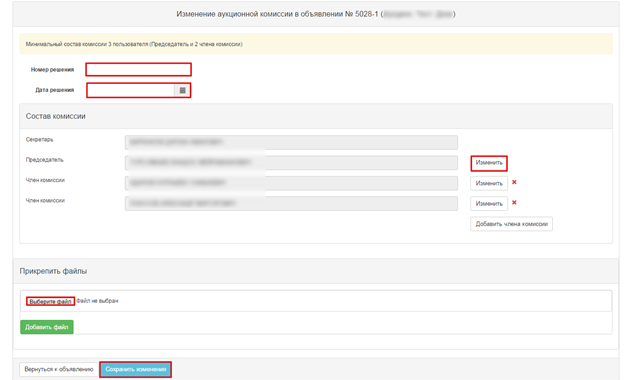The image size is (624, 380).
Task: Click Изменить for the Председатель row
Action: point(489,163)
